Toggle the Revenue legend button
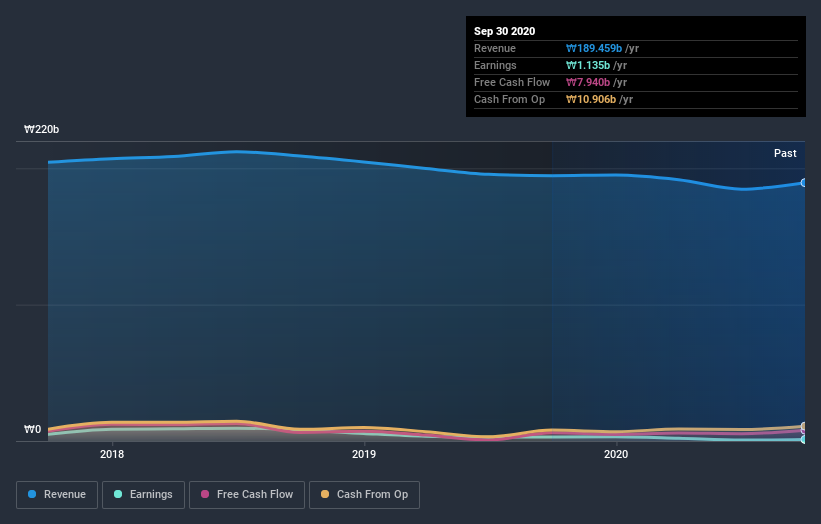This screenshot has height=524, width=821. click(x=57, y=495)
